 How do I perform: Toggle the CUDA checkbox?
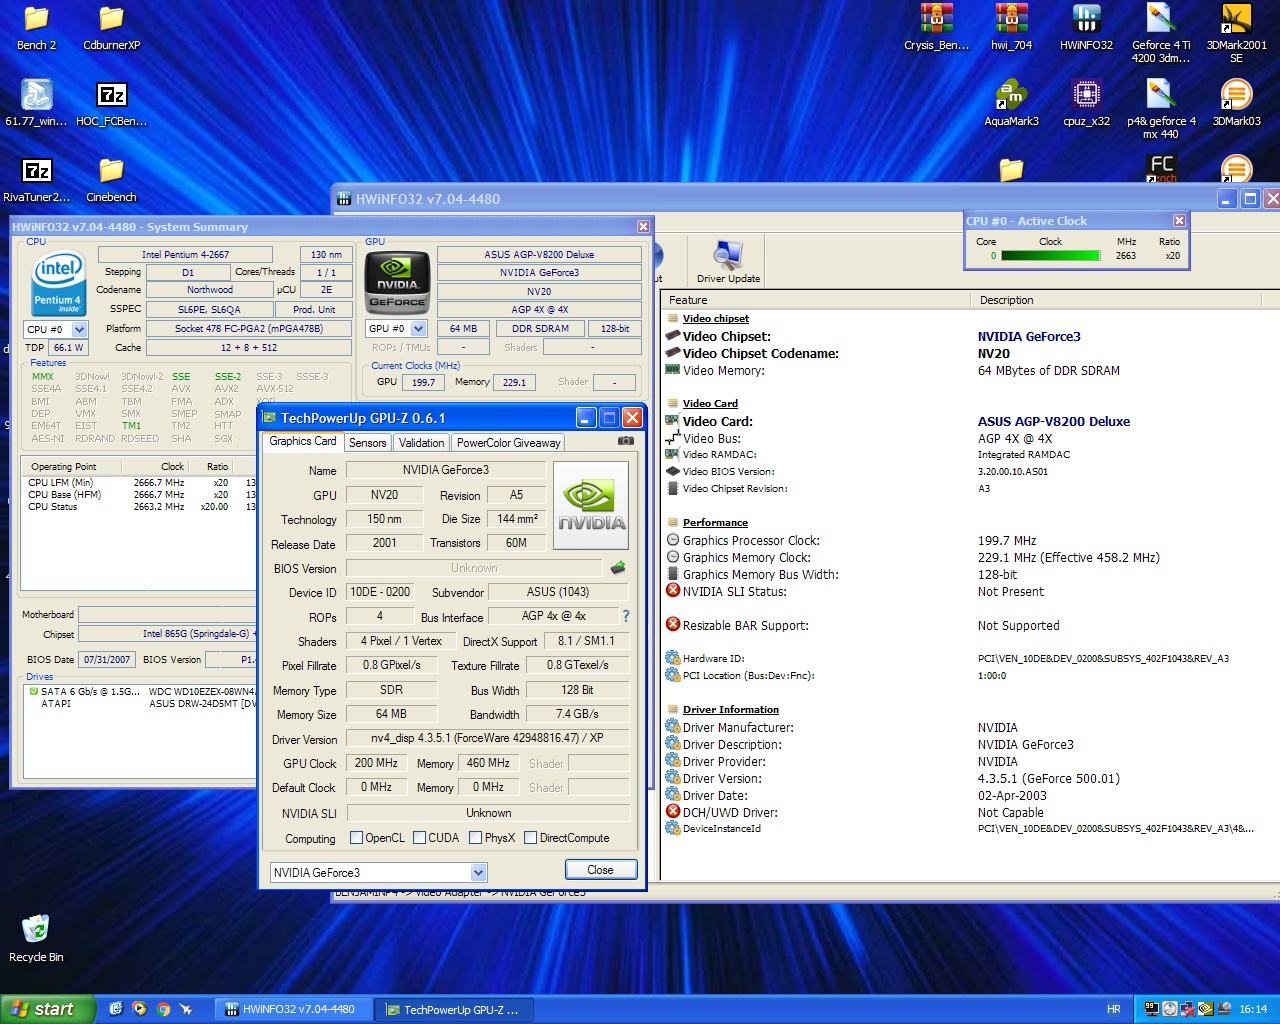click(x=420, y=838)
